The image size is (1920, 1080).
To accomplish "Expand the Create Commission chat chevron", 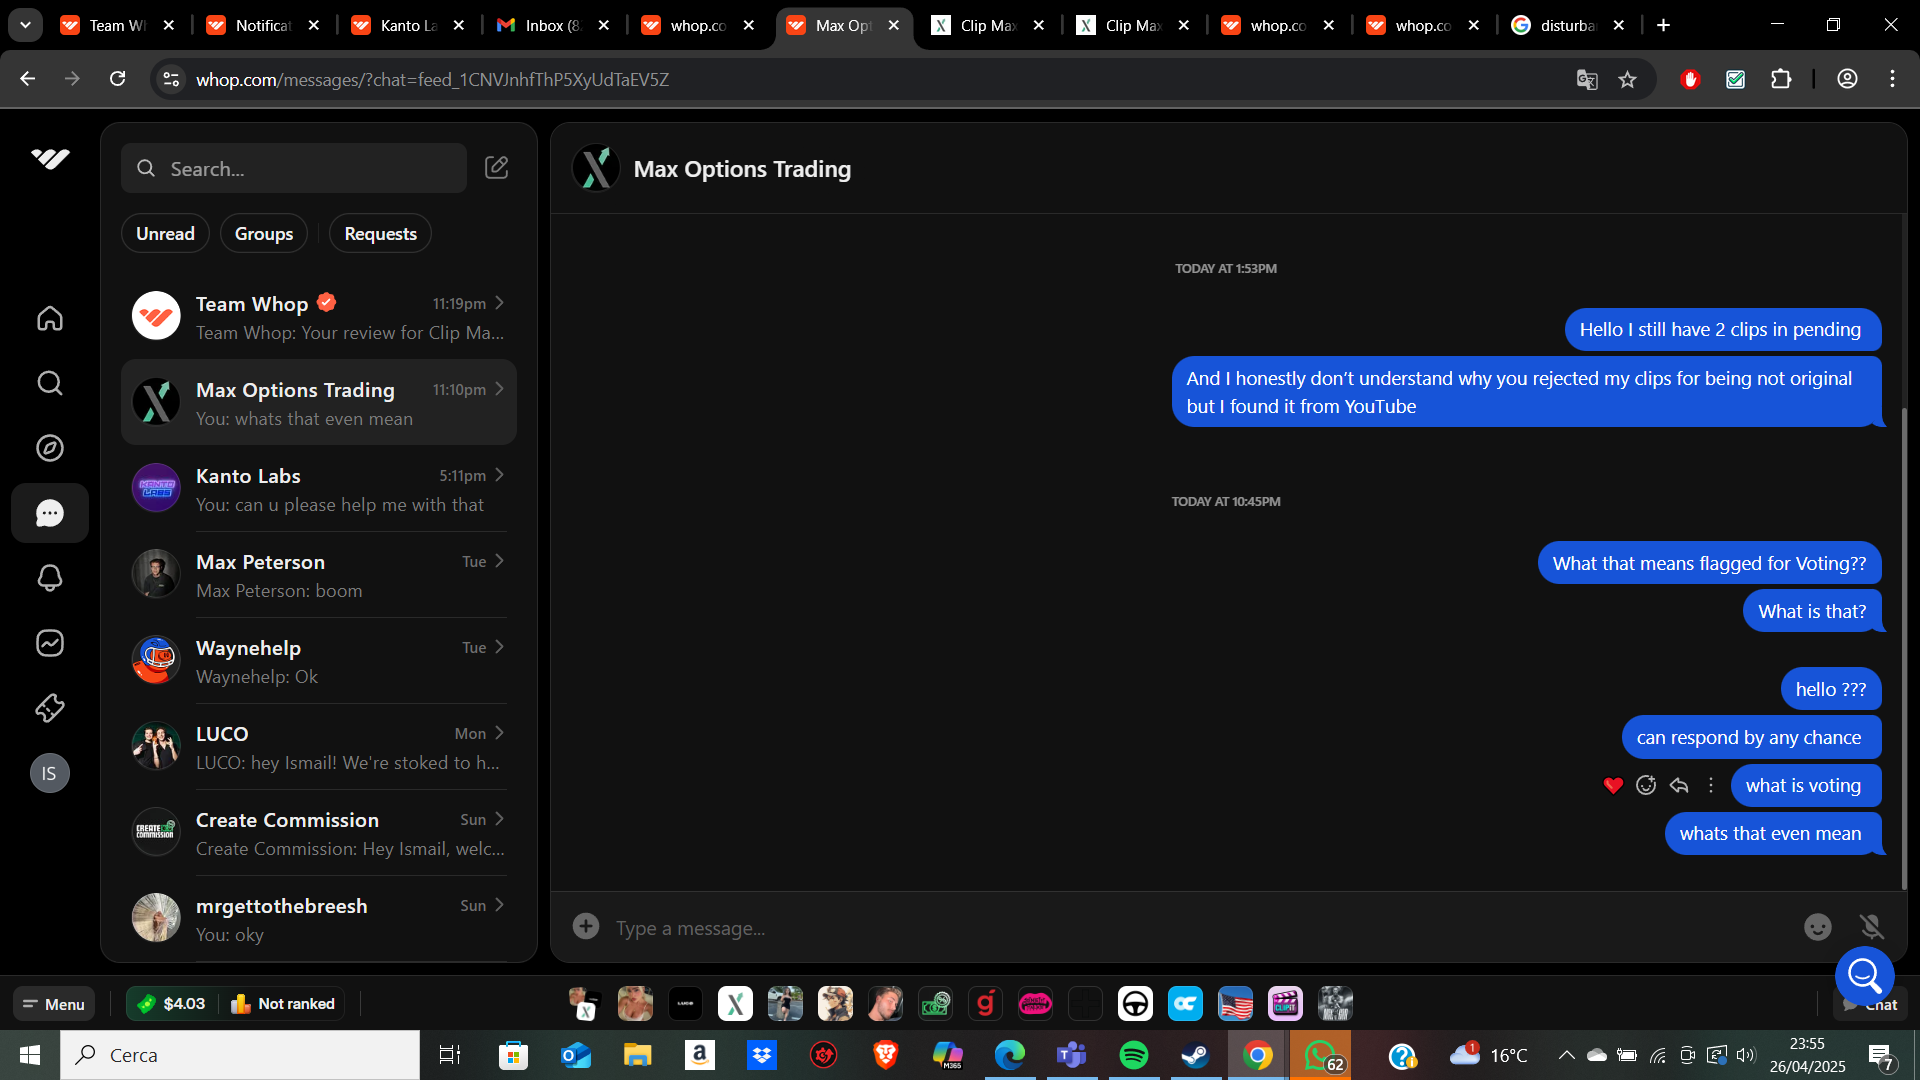I will point(500,819).
